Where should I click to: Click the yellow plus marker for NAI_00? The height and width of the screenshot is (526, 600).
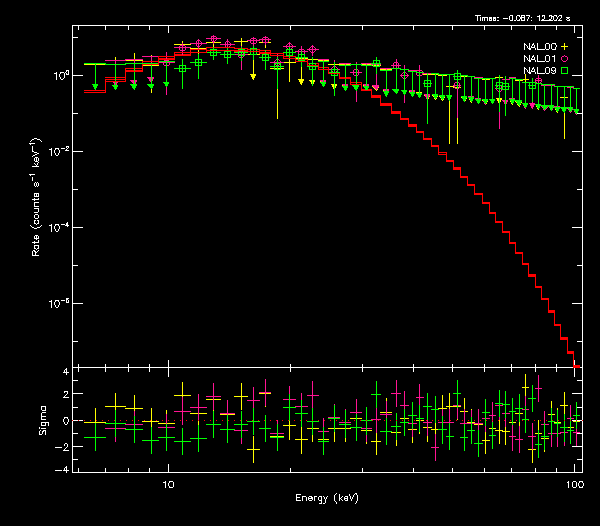point(564,47)
